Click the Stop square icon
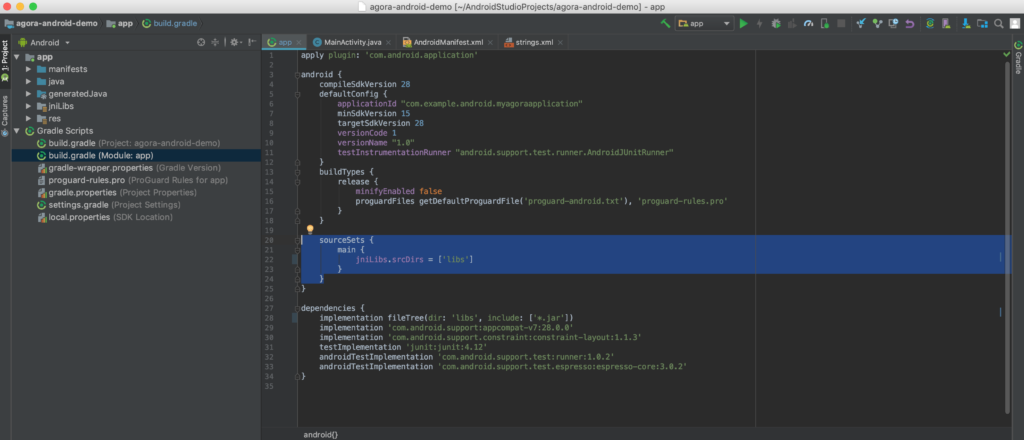Screen dimensions: 1024x440 [x=841, y=24]
